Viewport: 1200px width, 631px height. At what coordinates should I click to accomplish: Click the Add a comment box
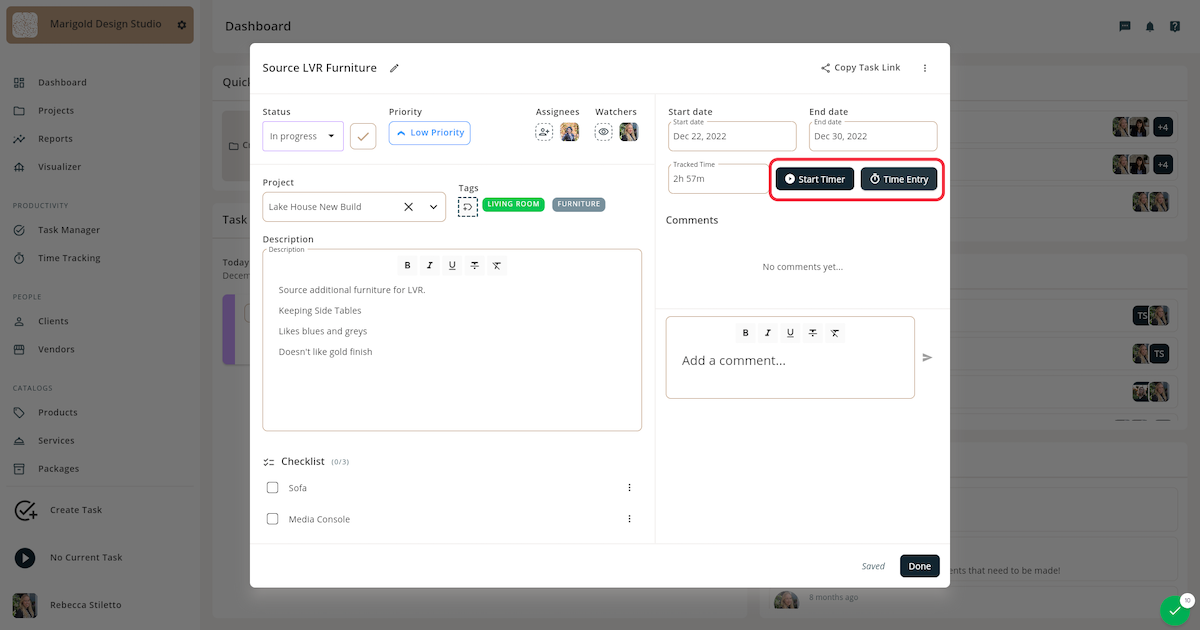(x=790, y=360)
